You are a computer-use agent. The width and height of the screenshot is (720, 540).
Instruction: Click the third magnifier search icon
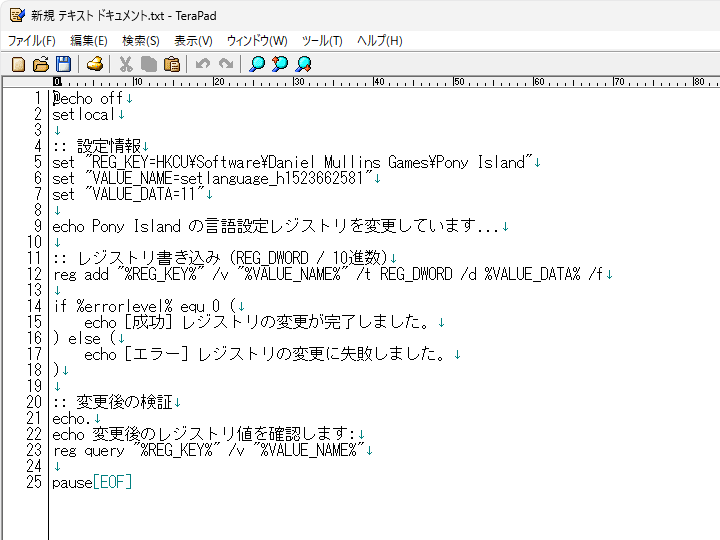(303, 64)
